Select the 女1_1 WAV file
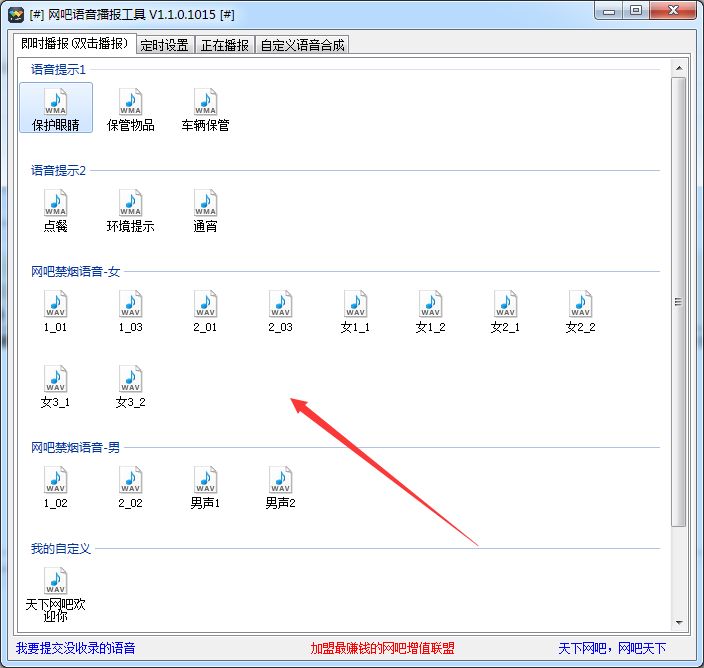The image size is (704, 668). (x=355, y=311)
